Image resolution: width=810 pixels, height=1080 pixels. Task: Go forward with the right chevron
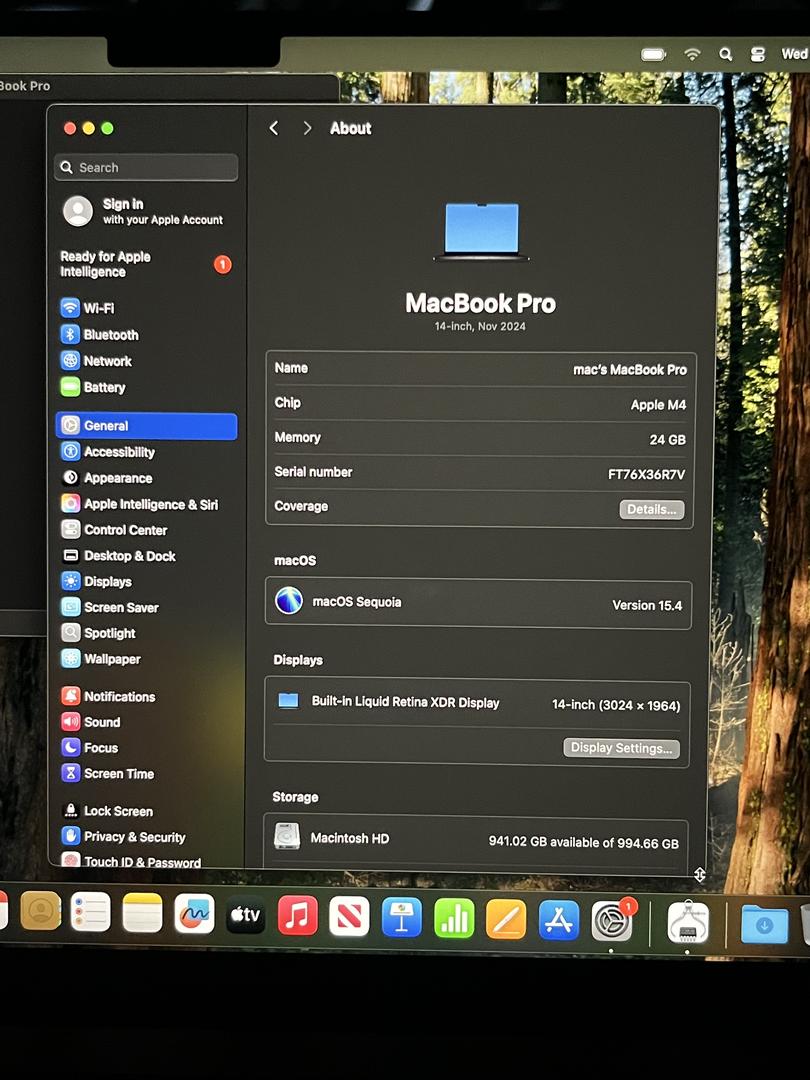coord(307,128)
